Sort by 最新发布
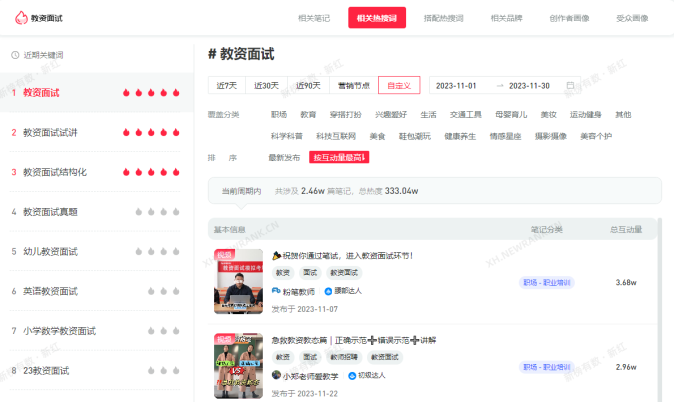 tap(284, 157)
